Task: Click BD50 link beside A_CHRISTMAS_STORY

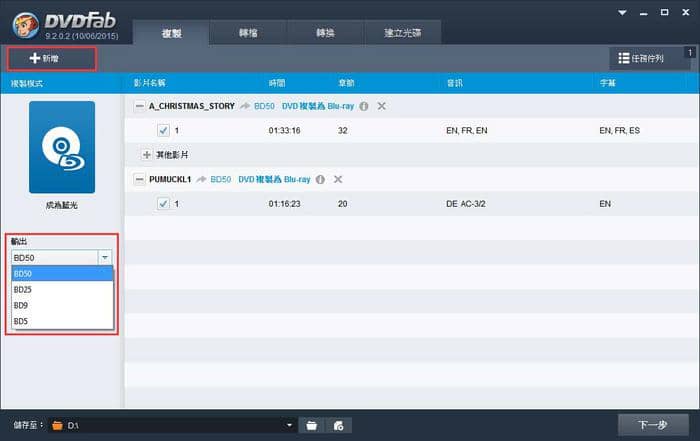Action: click(x=264, y=106)
